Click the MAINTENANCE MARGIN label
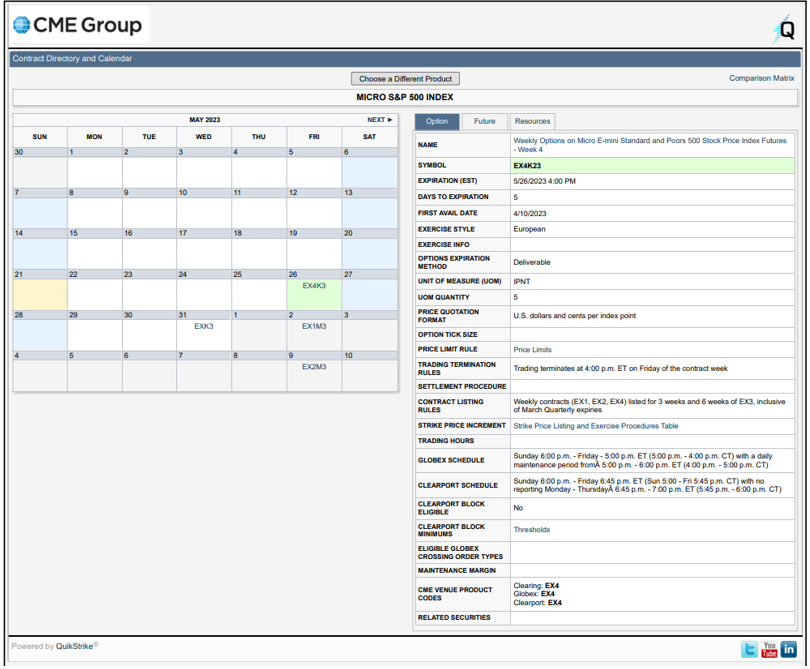 [x=457, y=571]
